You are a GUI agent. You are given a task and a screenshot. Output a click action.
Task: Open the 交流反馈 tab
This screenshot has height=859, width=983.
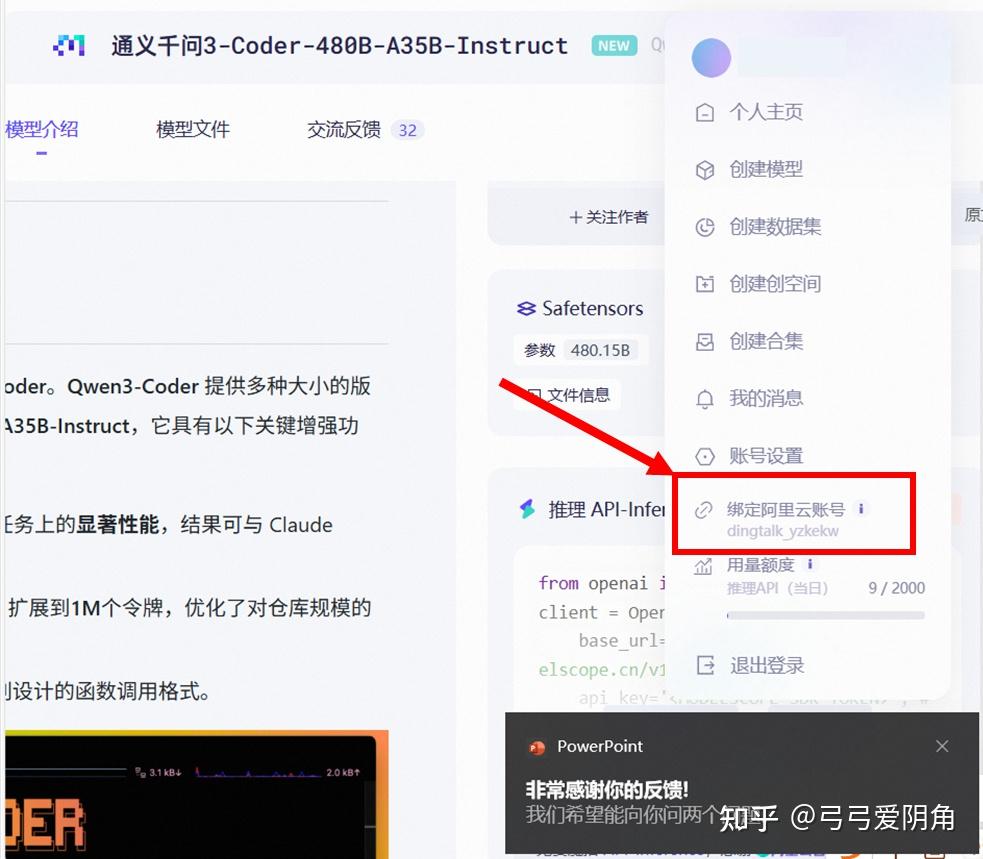point(343,128)
